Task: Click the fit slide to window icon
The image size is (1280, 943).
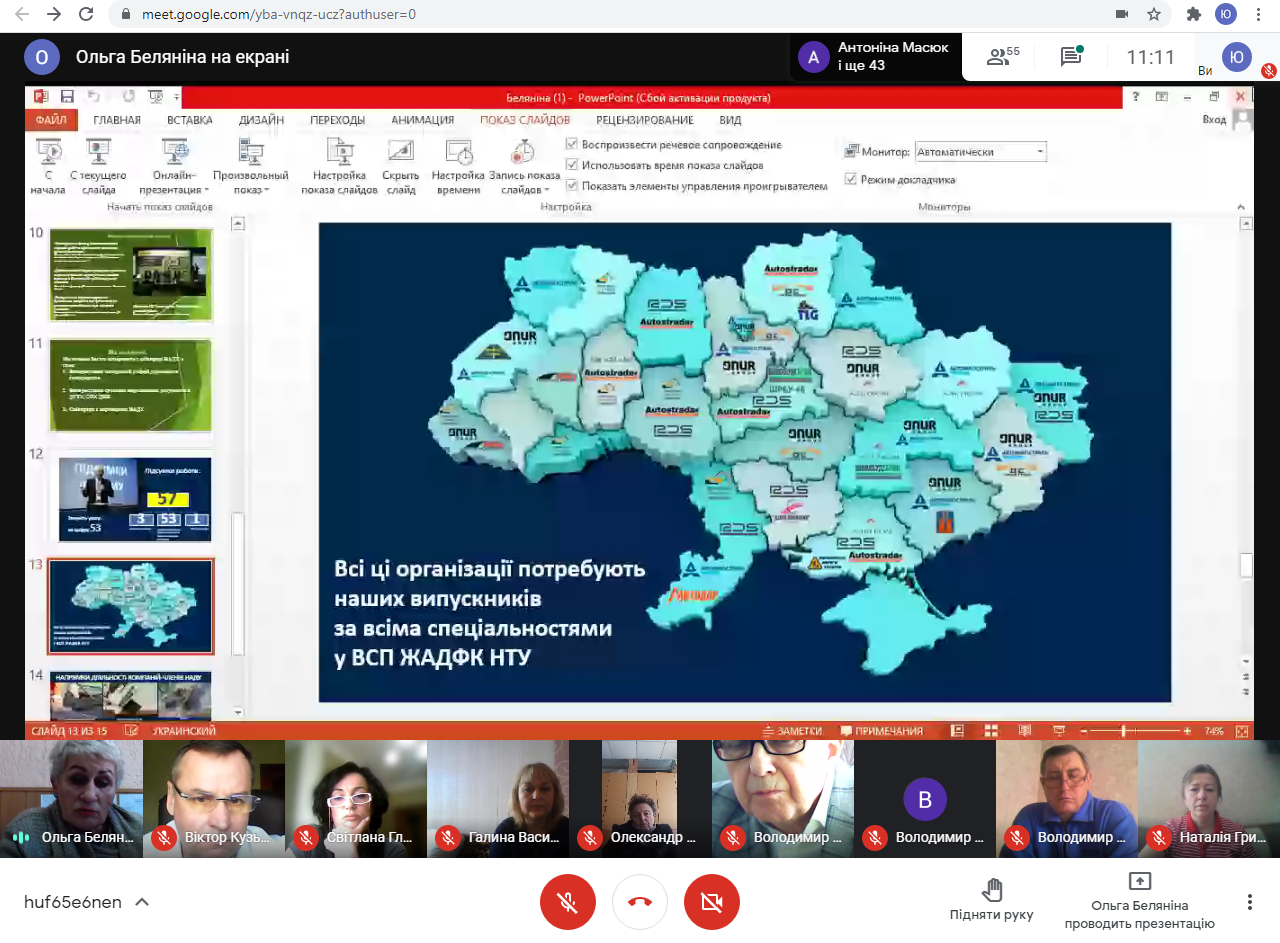Action: pyautogui.click(x=1242, y=731)
